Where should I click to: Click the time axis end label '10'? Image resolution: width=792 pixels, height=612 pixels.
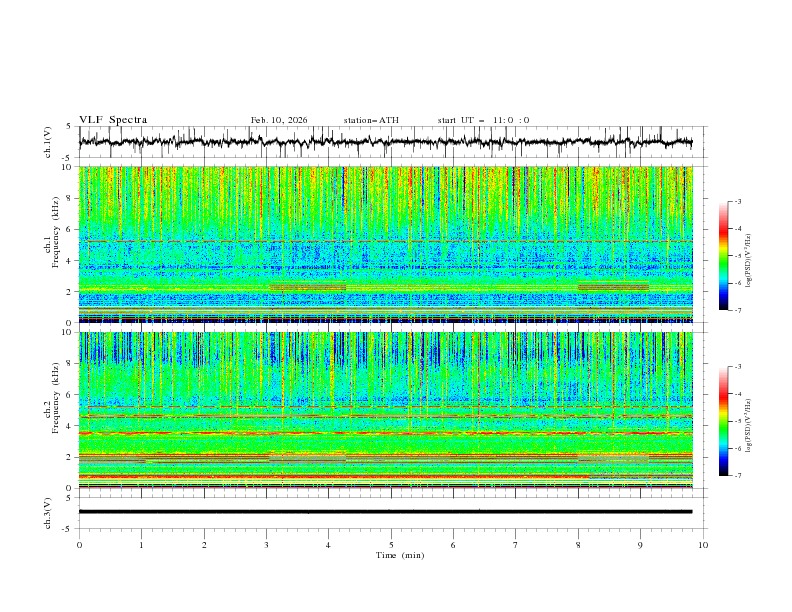point(703,545)
